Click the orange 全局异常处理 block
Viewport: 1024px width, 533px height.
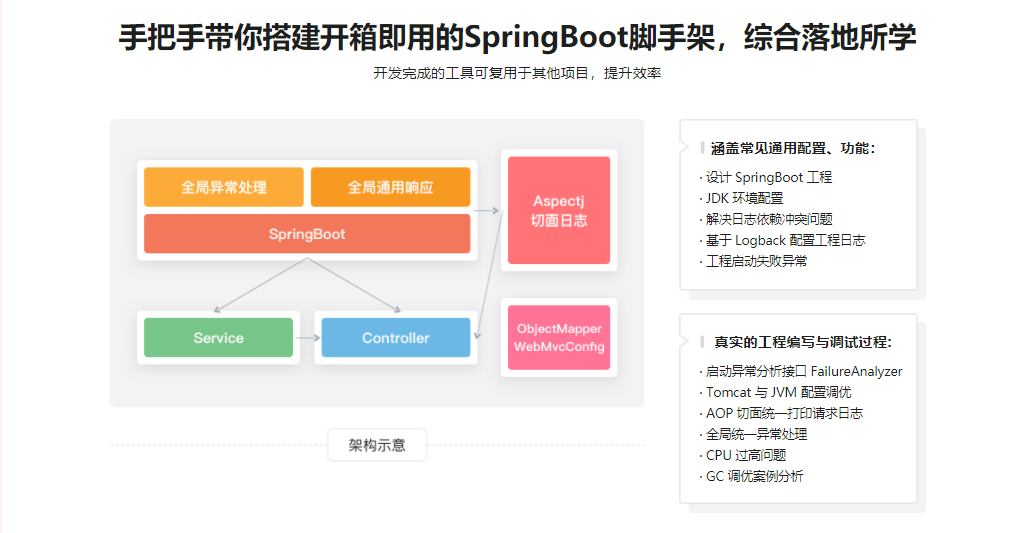223,187
